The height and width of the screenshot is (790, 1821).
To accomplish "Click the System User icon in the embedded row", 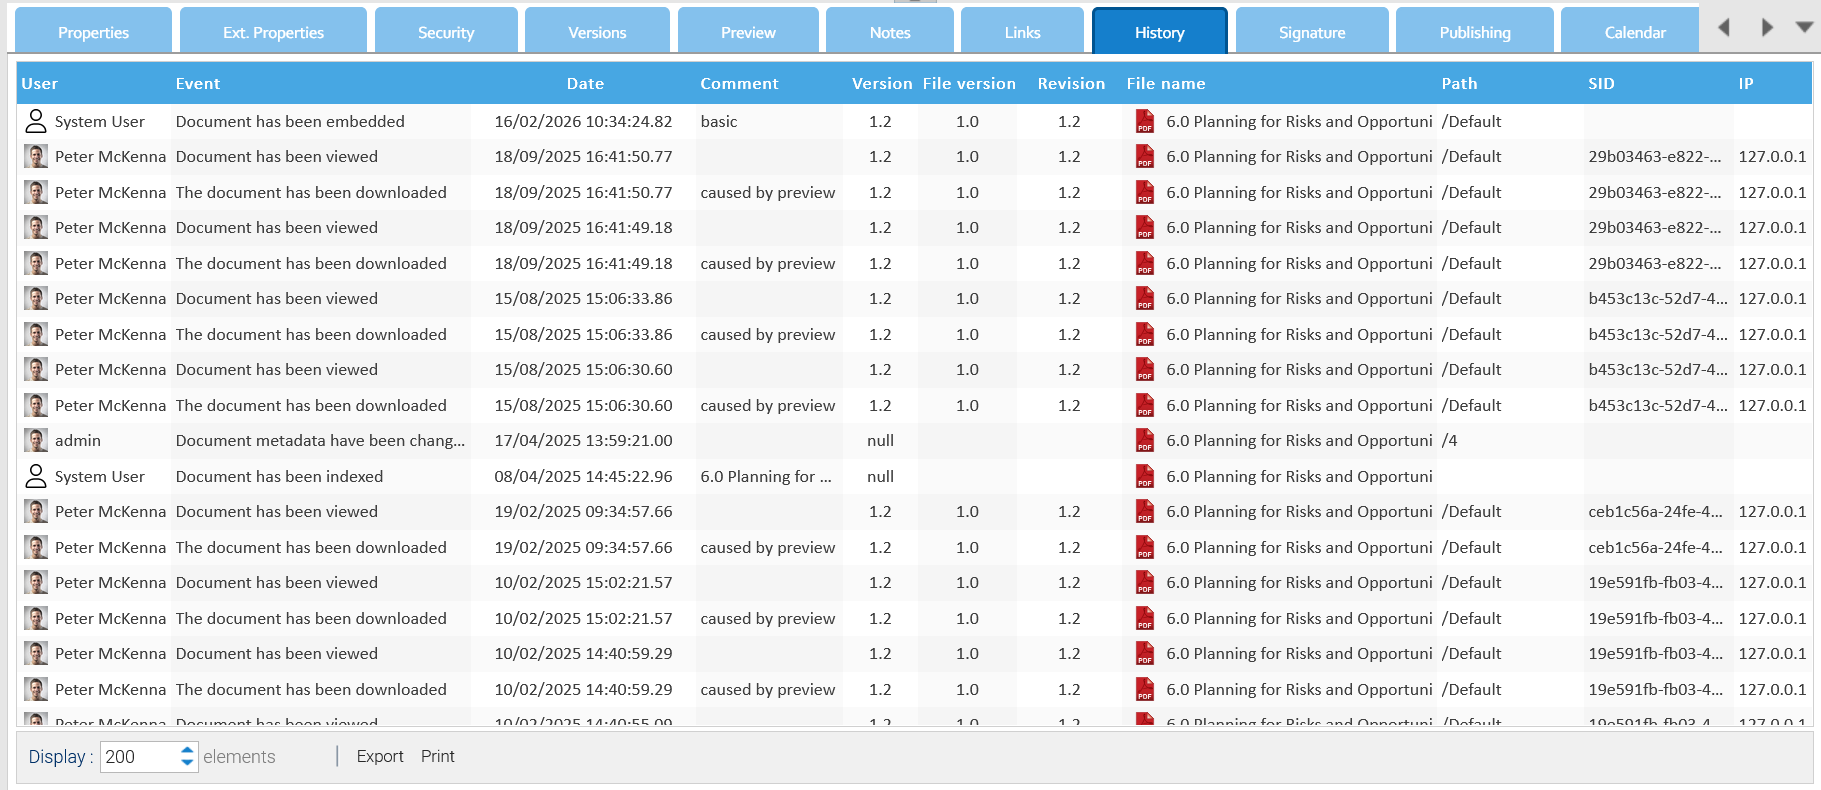I will coord(36,121).
